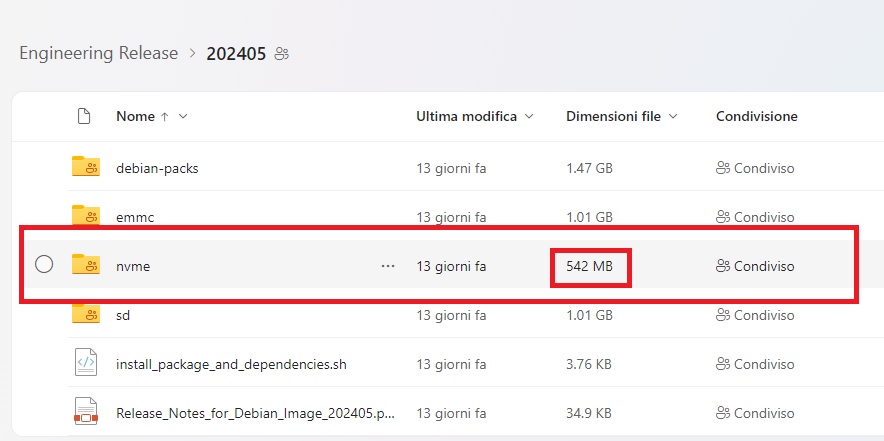Viewport: 884px width, 441px height.
Task: Click the nvme folder icon
Action: [x=86, y=264]
